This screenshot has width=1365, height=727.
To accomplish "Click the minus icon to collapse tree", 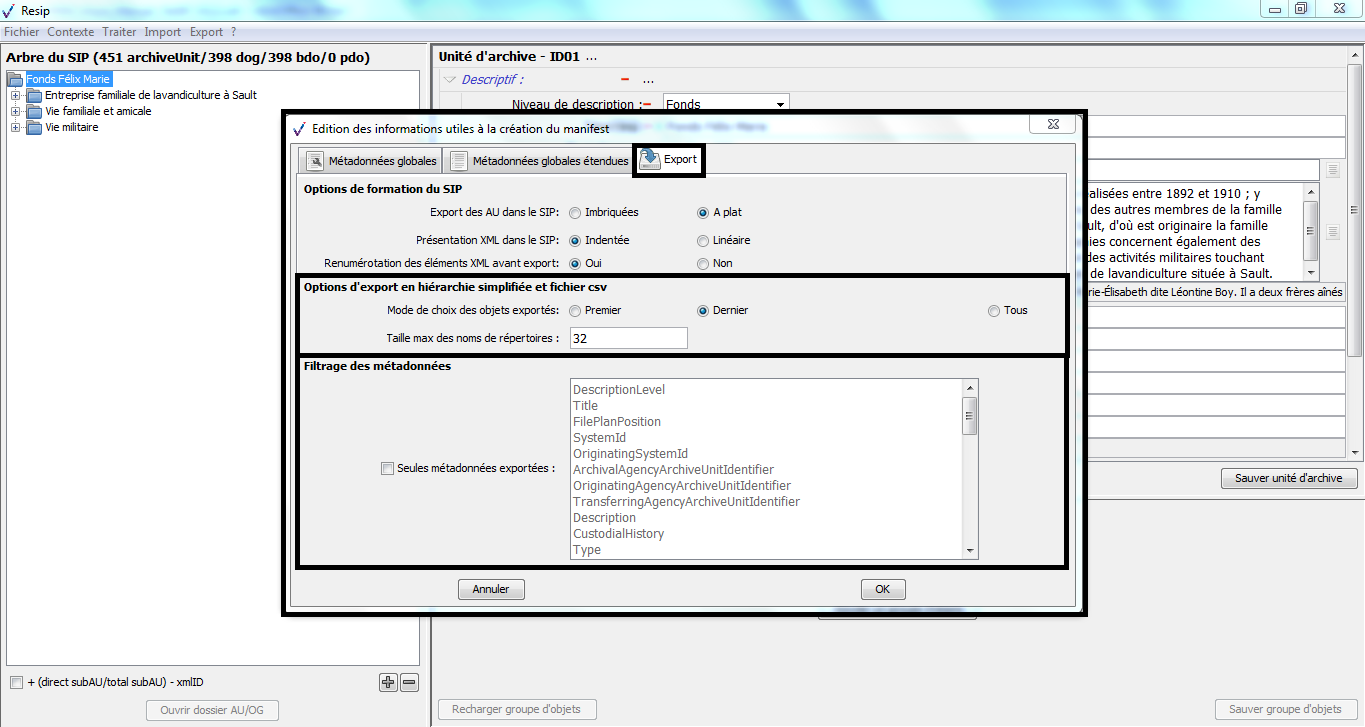I will point(409,682).
